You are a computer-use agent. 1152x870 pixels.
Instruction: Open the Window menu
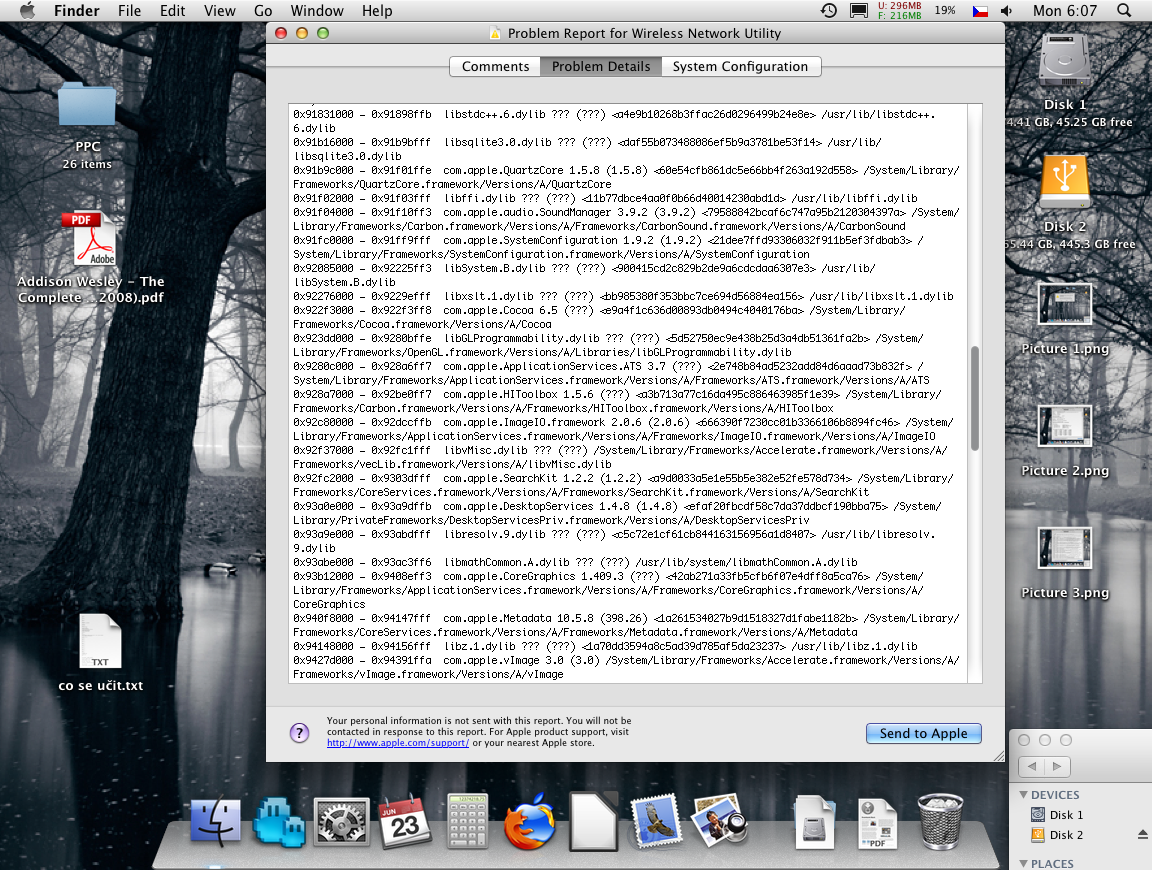317,11
